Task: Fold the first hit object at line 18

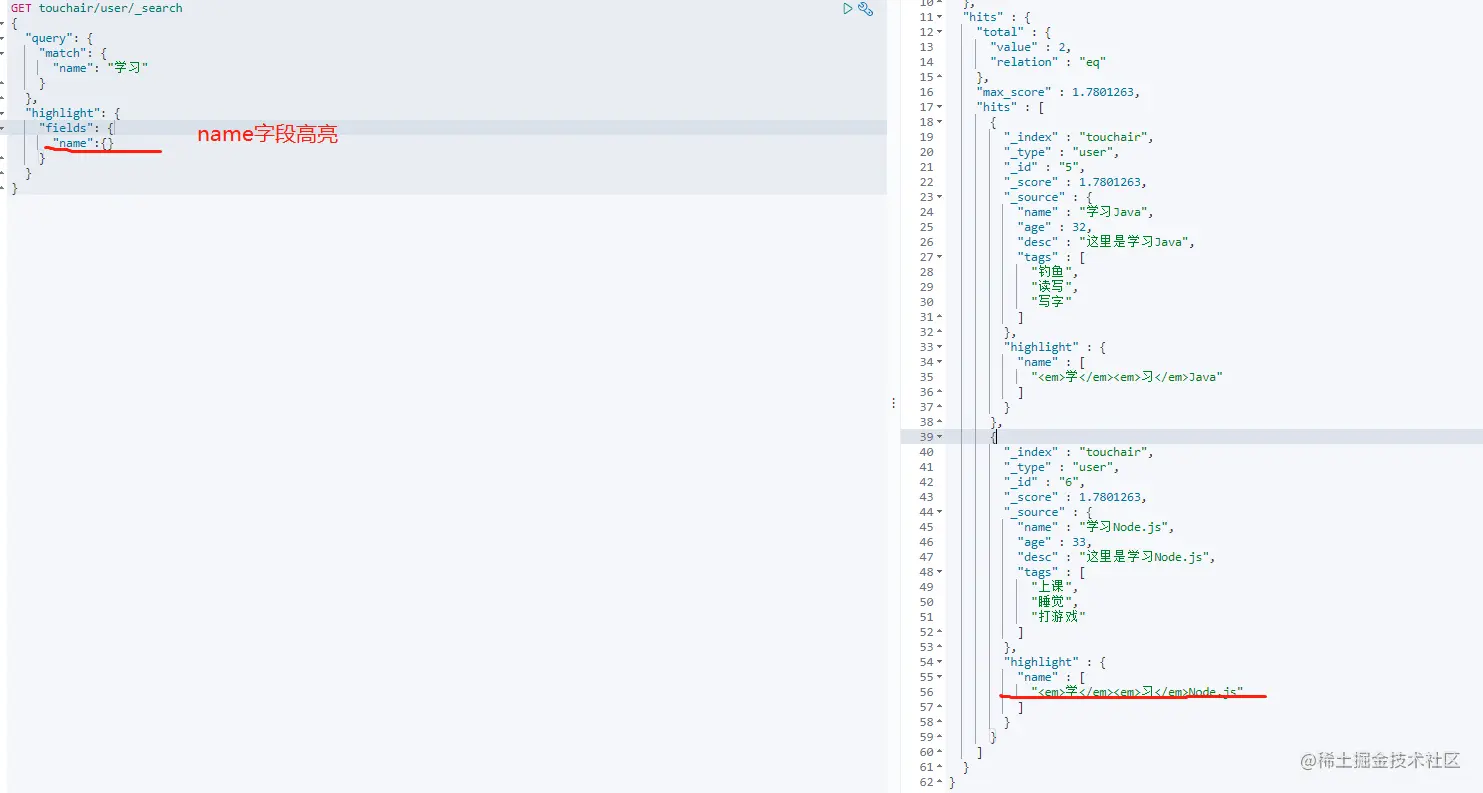Action: [942, 122]
